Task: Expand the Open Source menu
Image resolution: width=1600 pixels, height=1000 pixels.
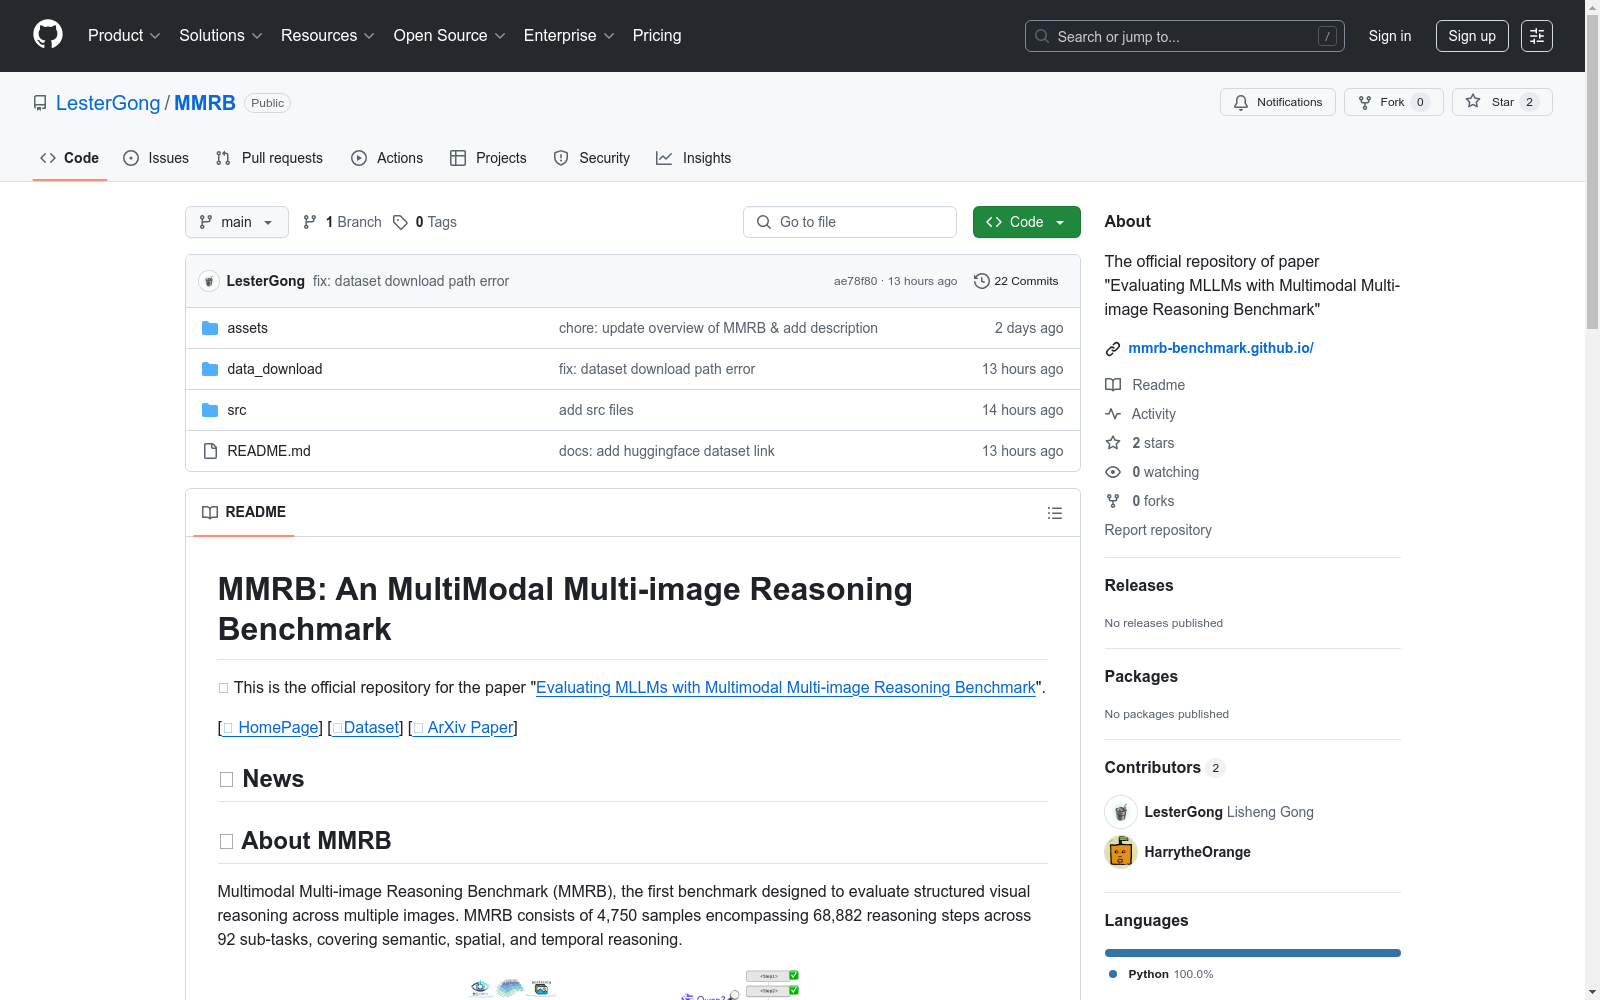Action: pyautogui.click(x=449, y=36)
